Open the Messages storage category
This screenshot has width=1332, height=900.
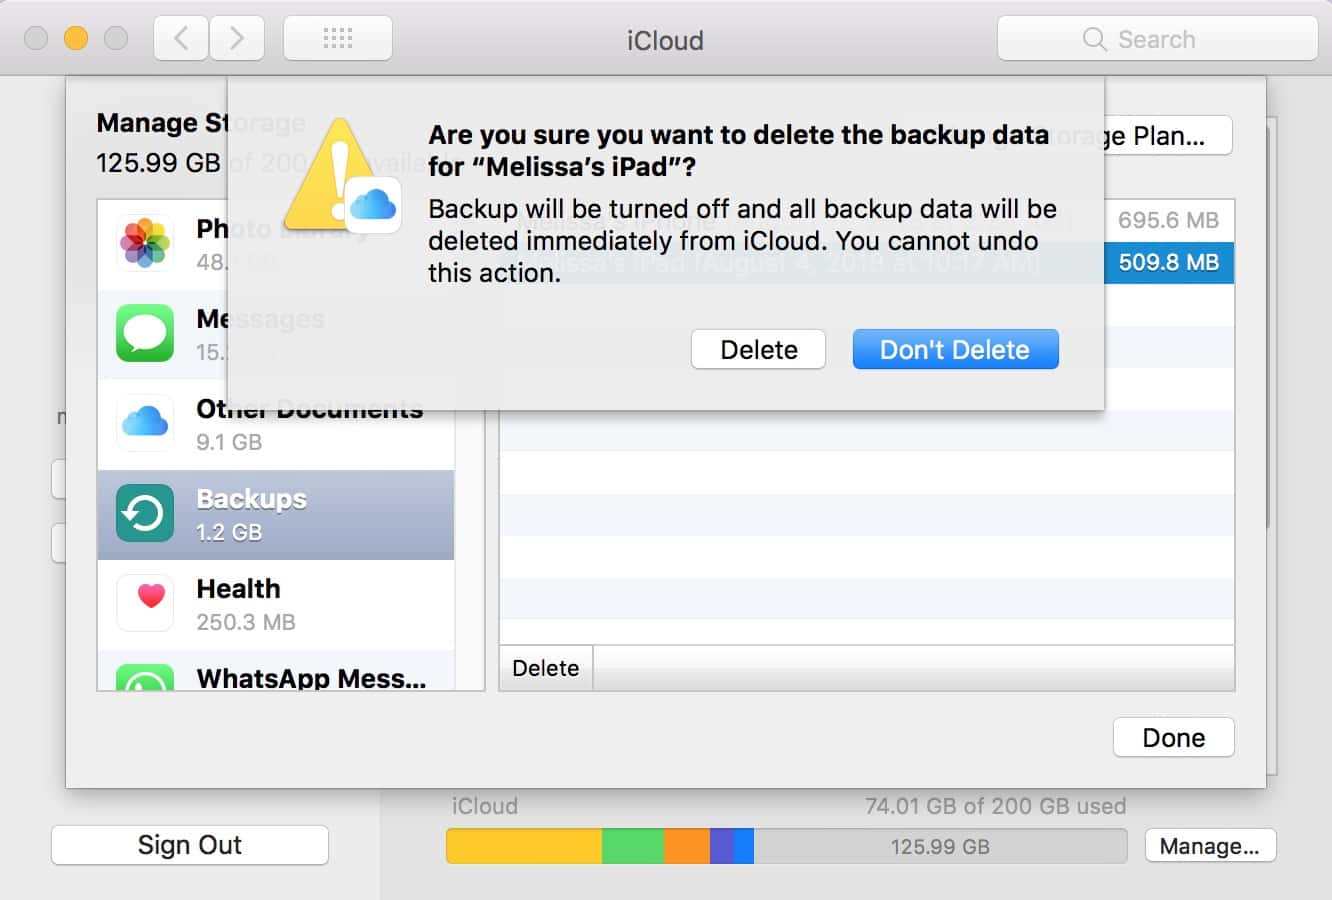(x=144, y=333)
